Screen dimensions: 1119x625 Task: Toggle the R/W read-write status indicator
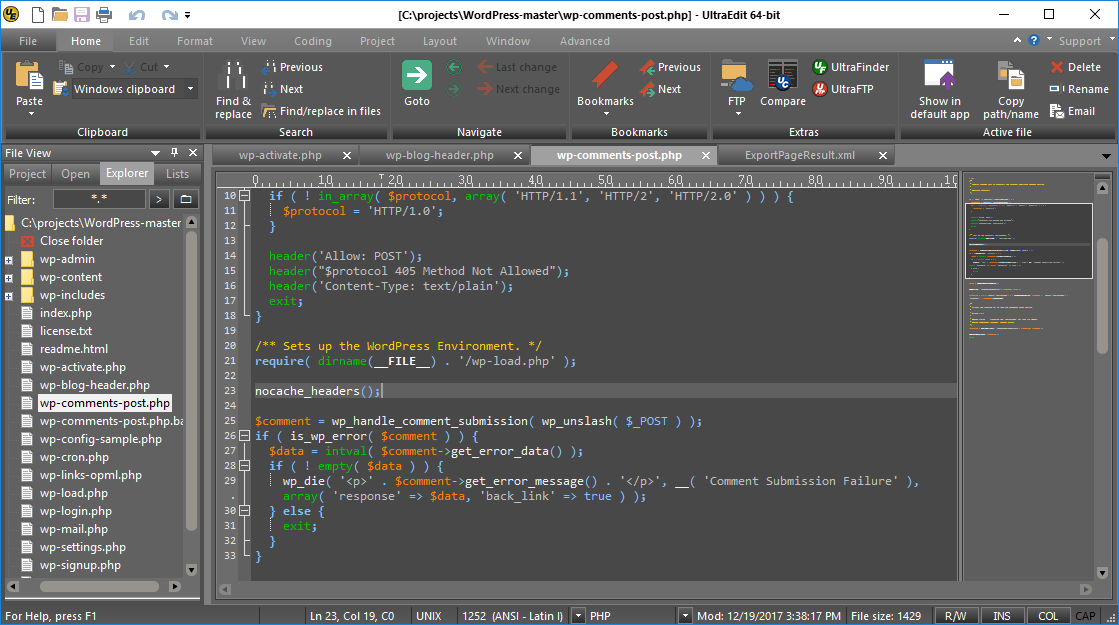pos(955,616)
